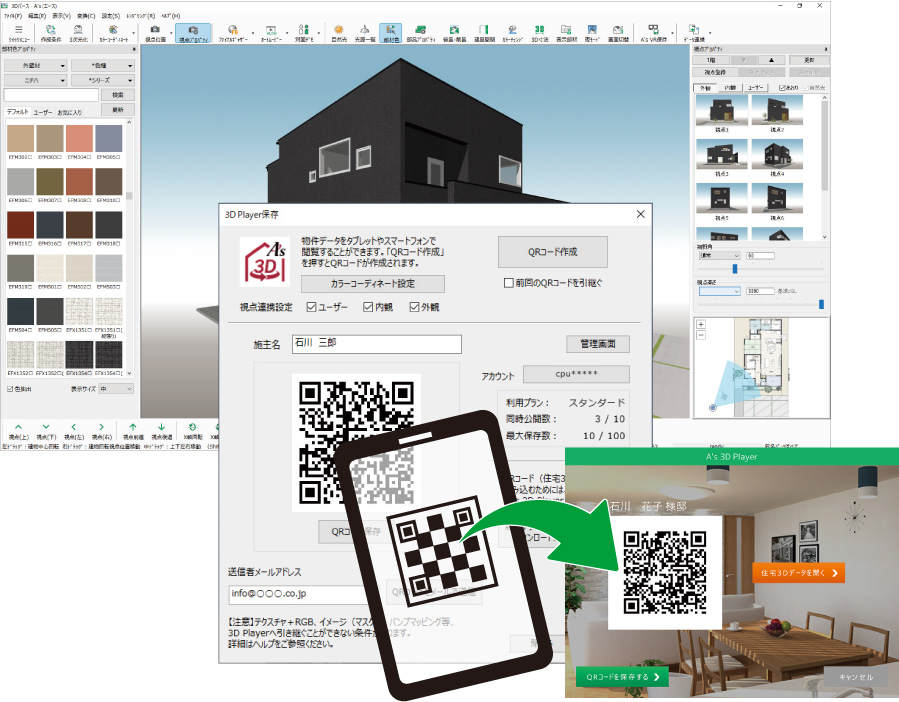Viewport: 899px width, 702px height.
Task: Select the EFM304 salmon color swatch
Action: pos(79,138)
